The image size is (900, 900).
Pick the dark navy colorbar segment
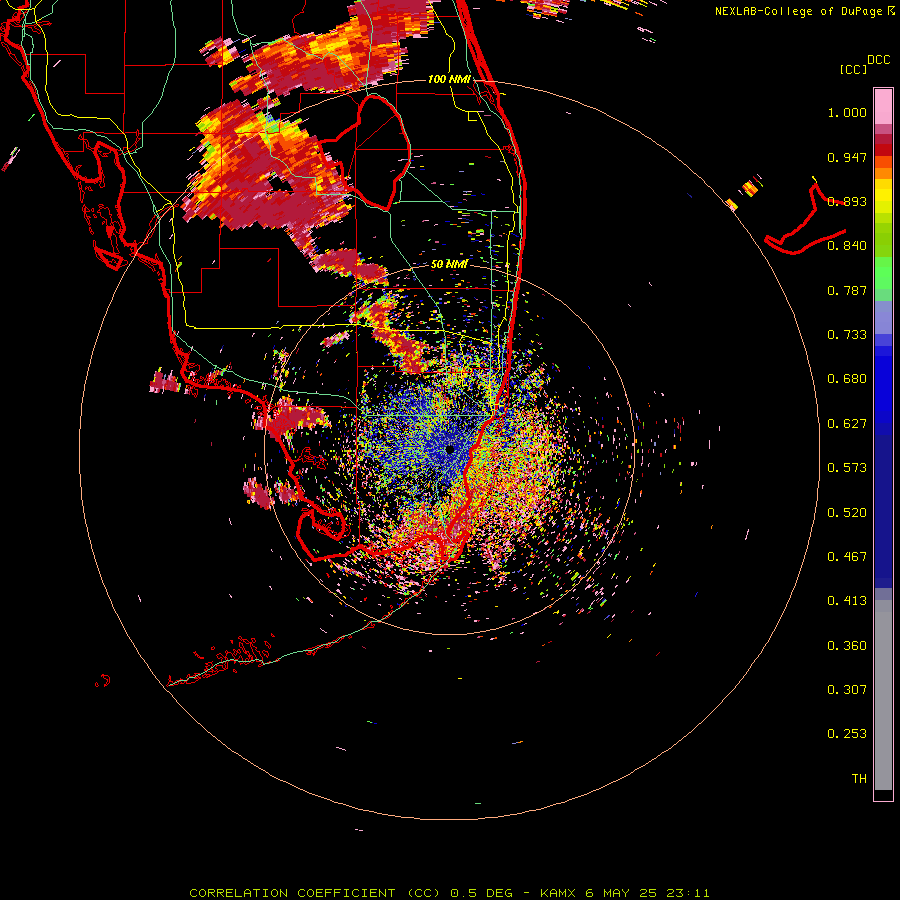point(883,511)
